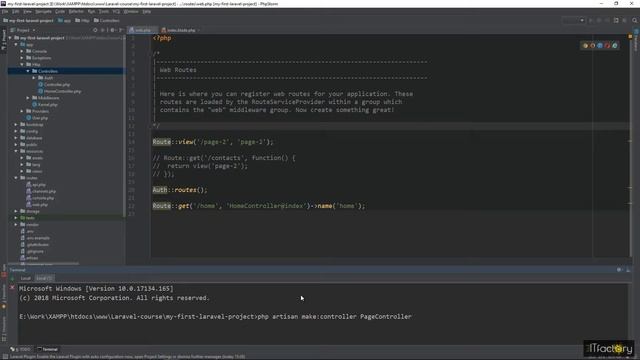Collapse the Controllers folder arrow
This screenshot has width=640, height=360.
point(28,71)
